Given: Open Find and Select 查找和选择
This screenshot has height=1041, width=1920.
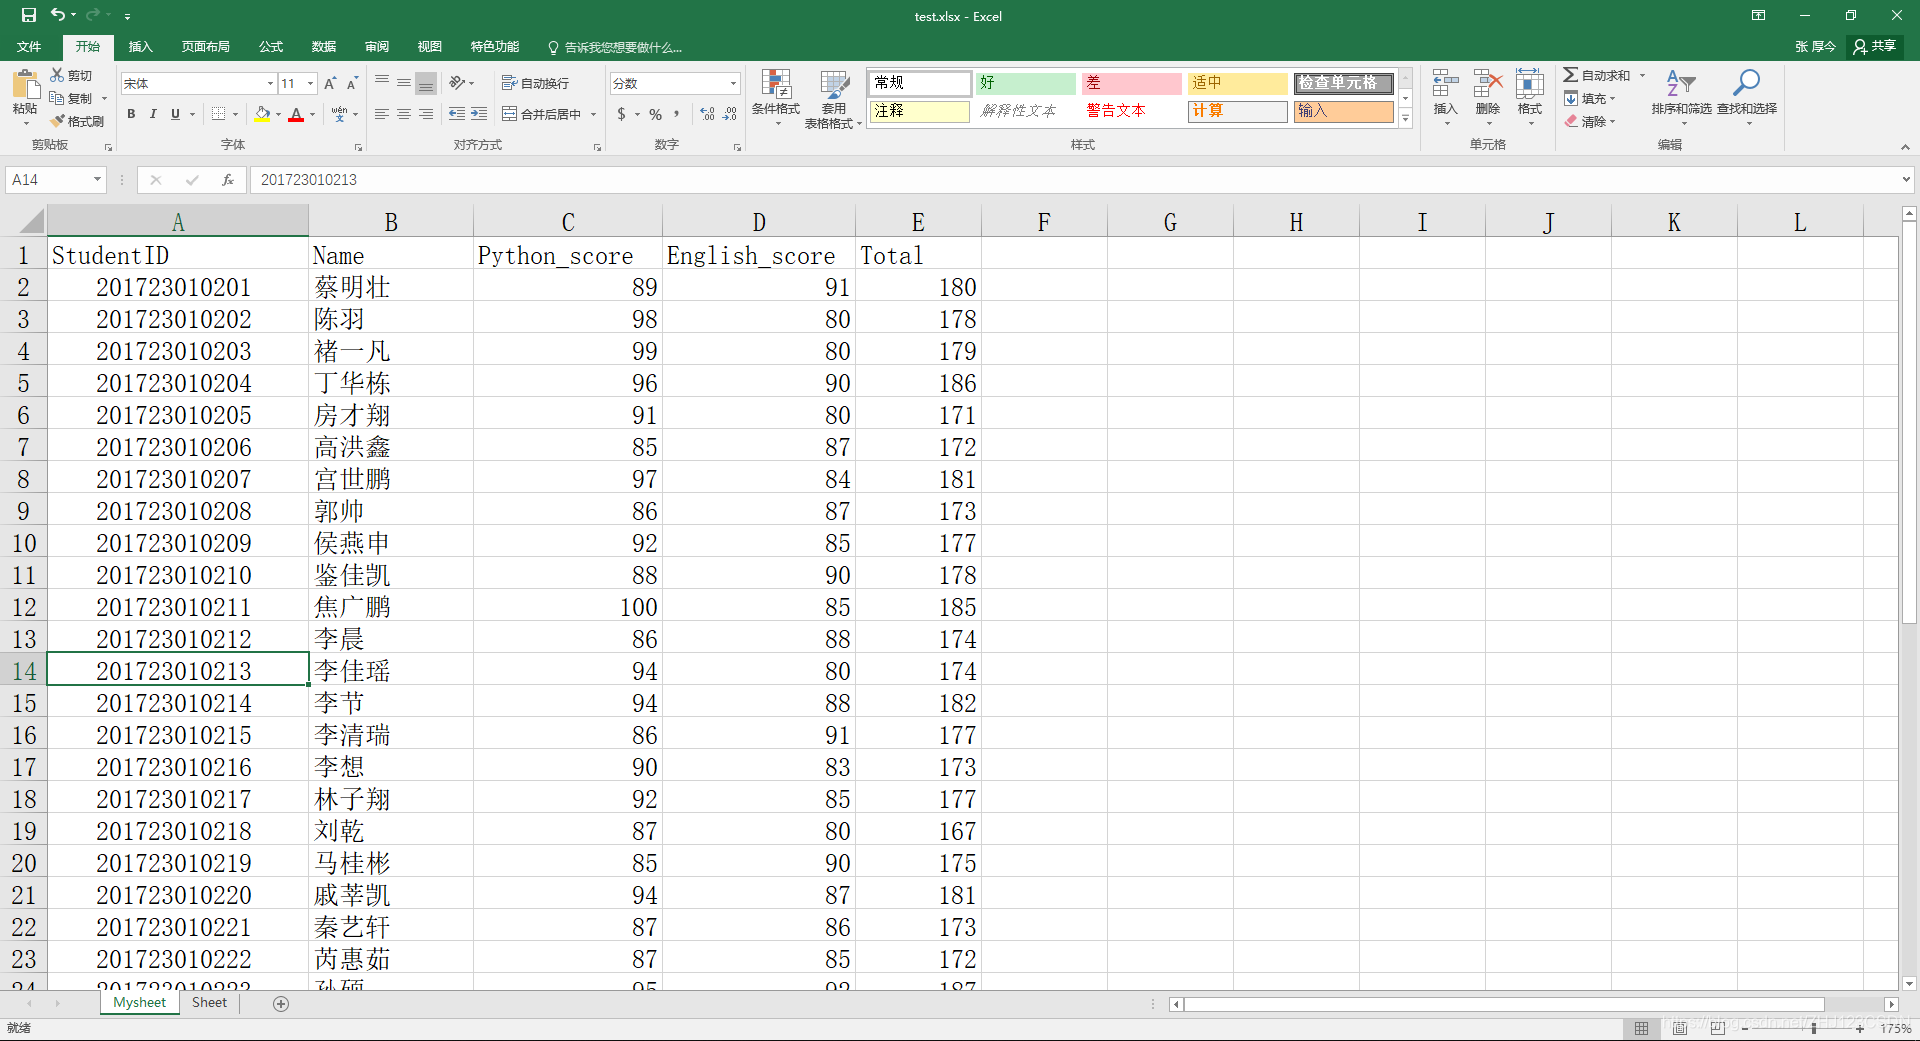Looking at the screenshot, I should [x=1747, y=96].
